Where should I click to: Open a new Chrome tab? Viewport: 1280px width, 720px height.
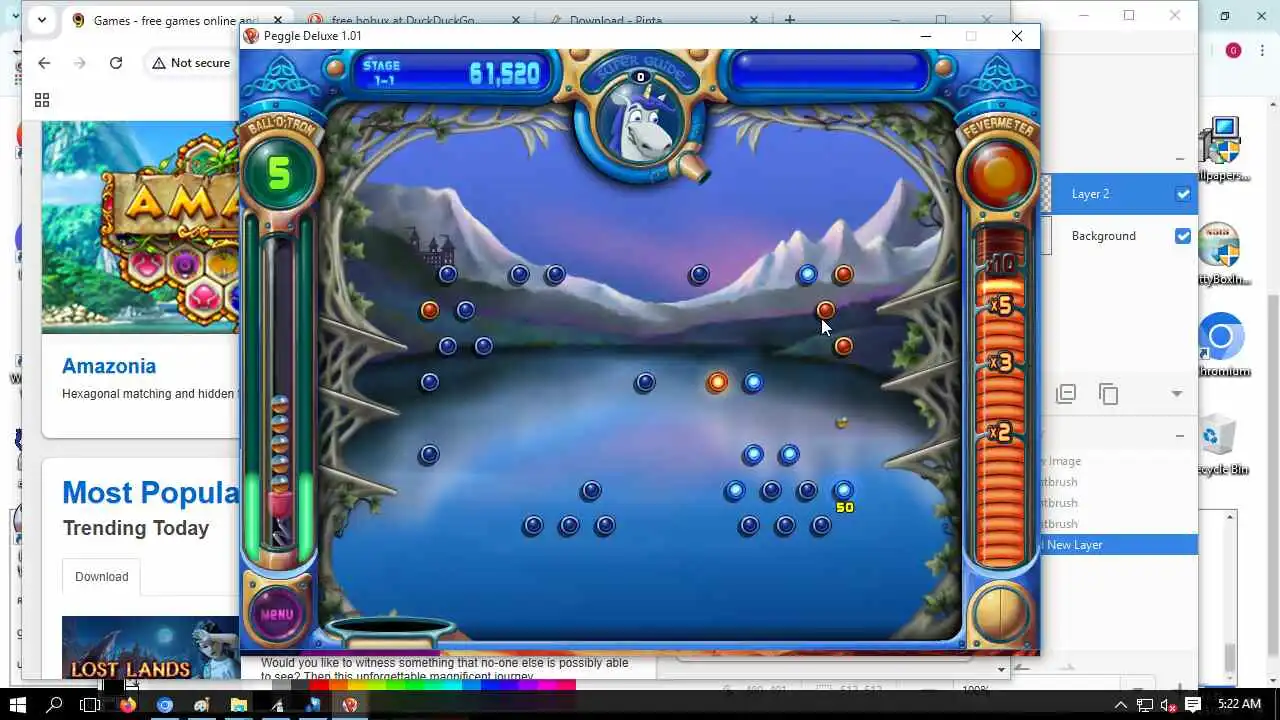pos(790,20)
